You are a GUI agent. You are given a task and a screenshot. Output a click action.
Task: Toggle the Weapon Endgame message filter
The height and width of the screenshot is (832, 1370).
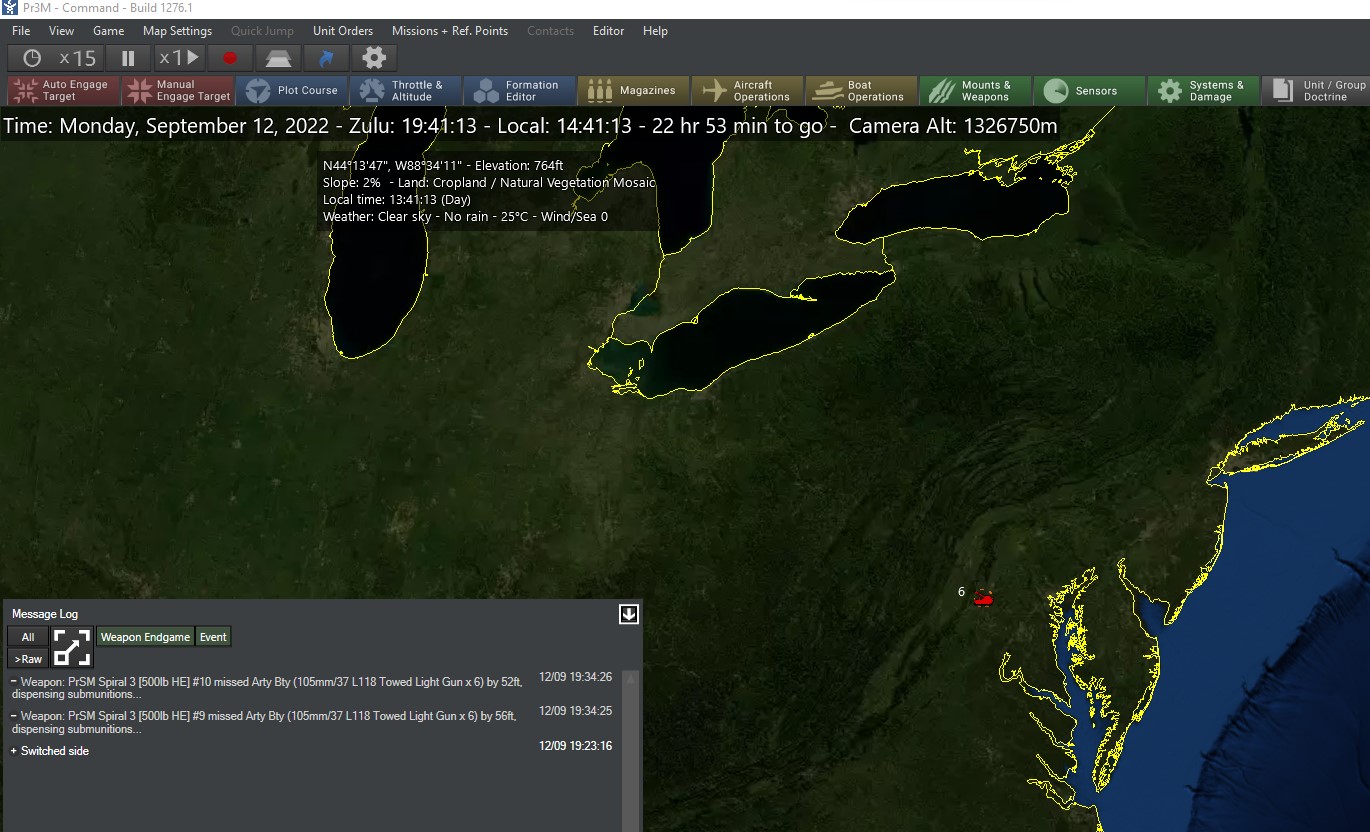tap(145, 636)
